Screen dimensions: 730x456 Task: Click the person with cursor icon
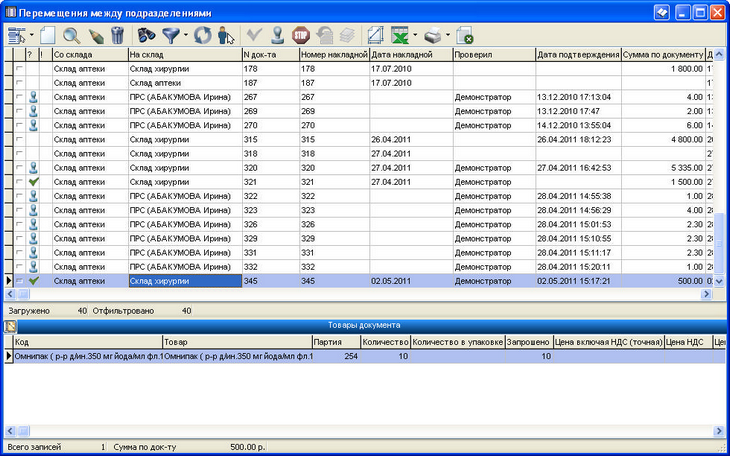pyautogui.click(x=226, y=35)
